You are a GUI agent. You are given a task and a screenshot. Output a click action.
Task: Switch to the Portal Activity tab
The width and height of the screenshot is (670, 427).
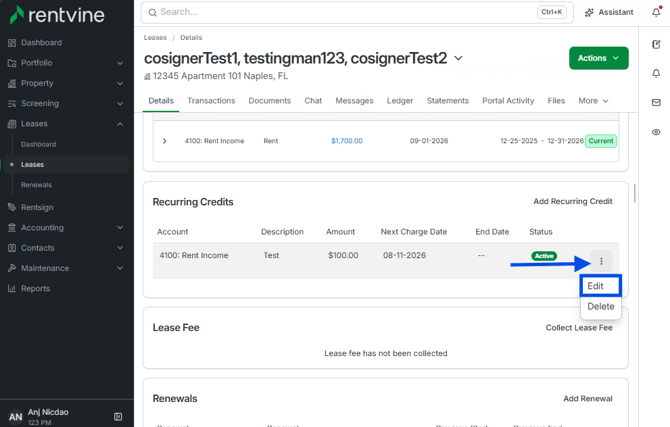point(508,101)
